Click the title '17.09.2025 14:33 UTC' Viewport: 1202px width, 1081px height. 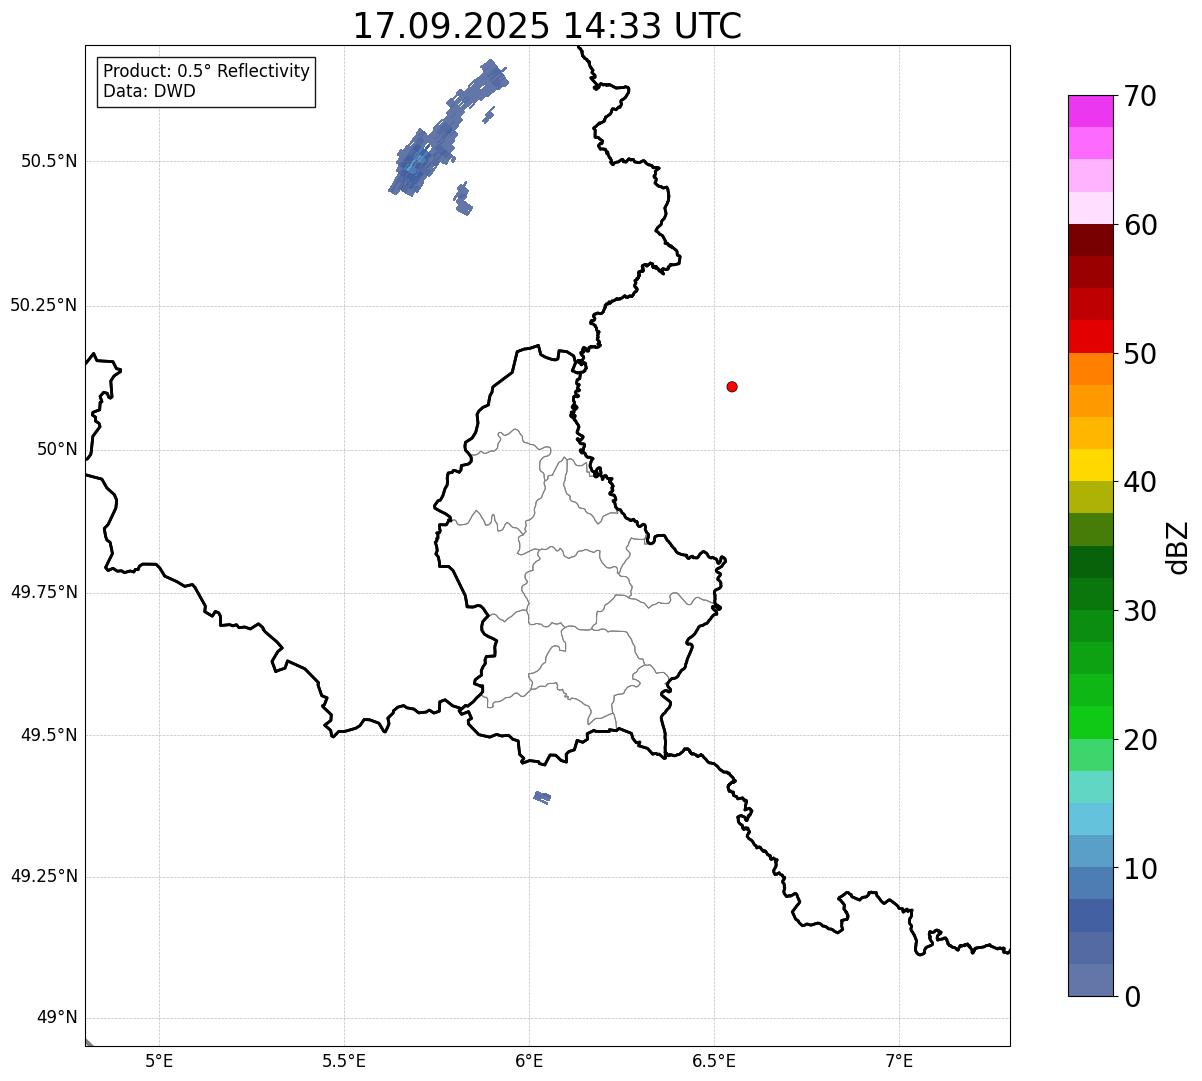[x=547, y=25]
